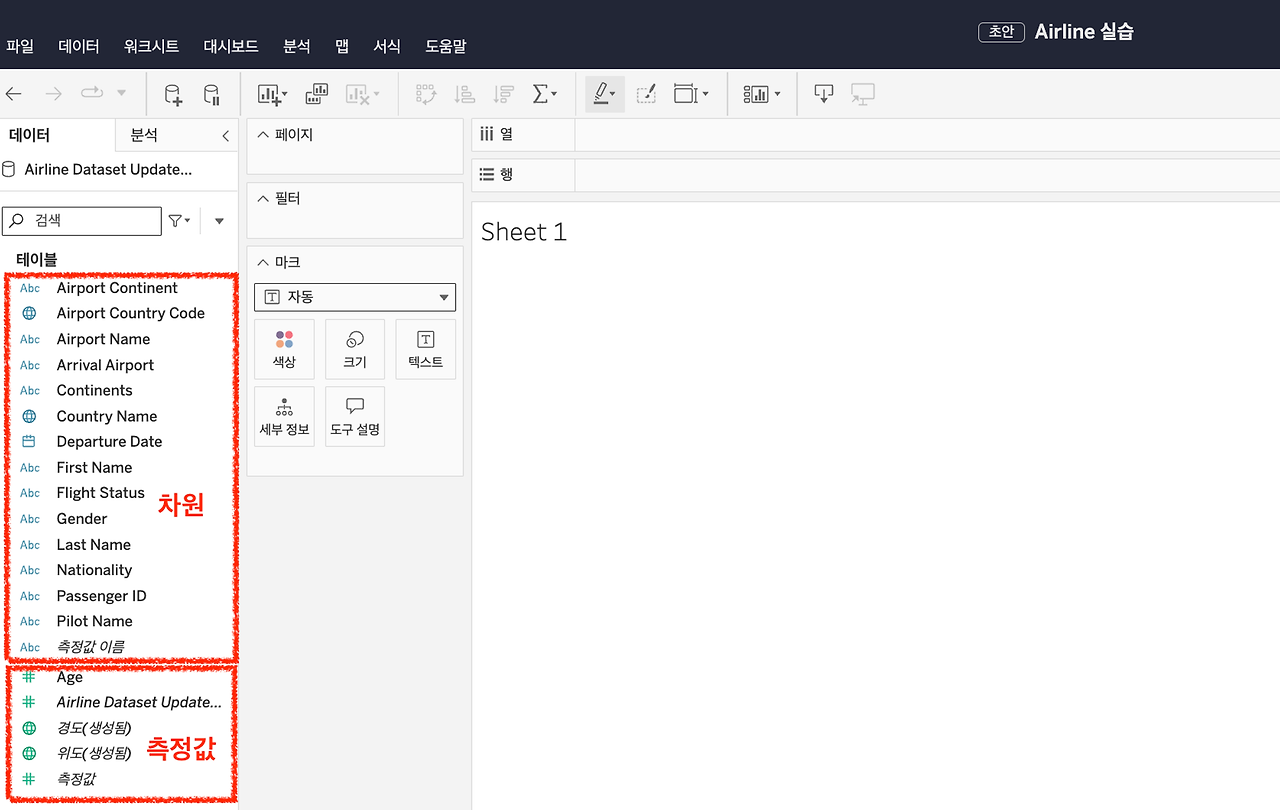Open the replay speed dropdown arrow

tap(121, 94)
